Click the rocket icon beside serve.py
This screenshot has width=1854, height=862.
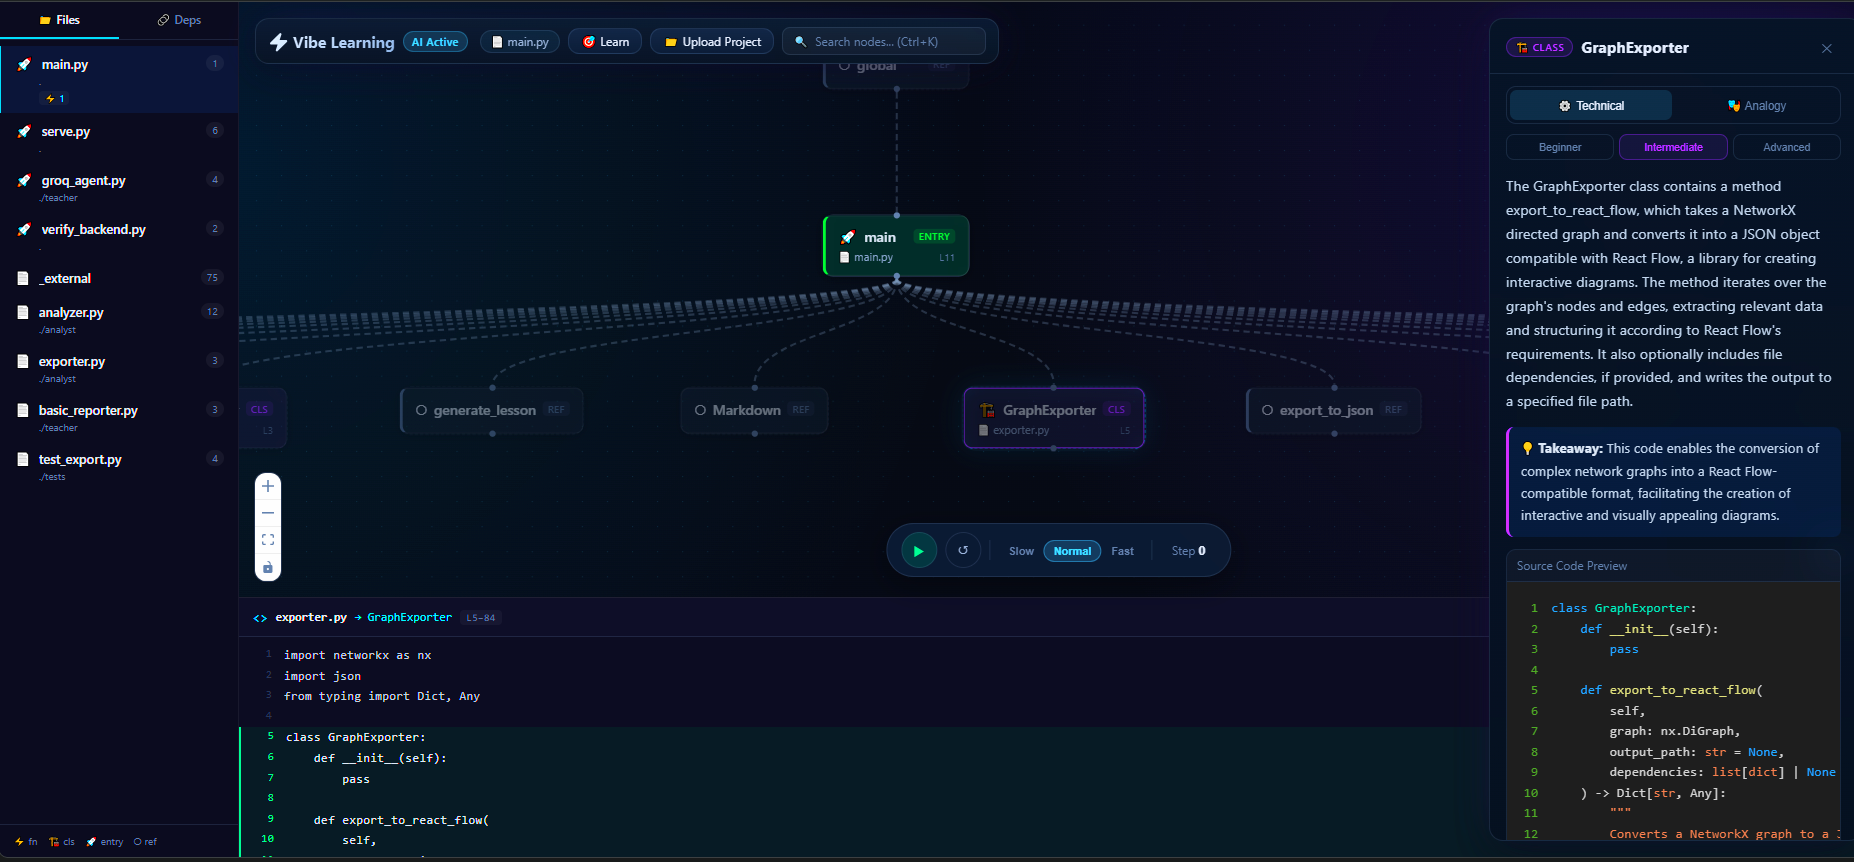click(x=24, y=131)
